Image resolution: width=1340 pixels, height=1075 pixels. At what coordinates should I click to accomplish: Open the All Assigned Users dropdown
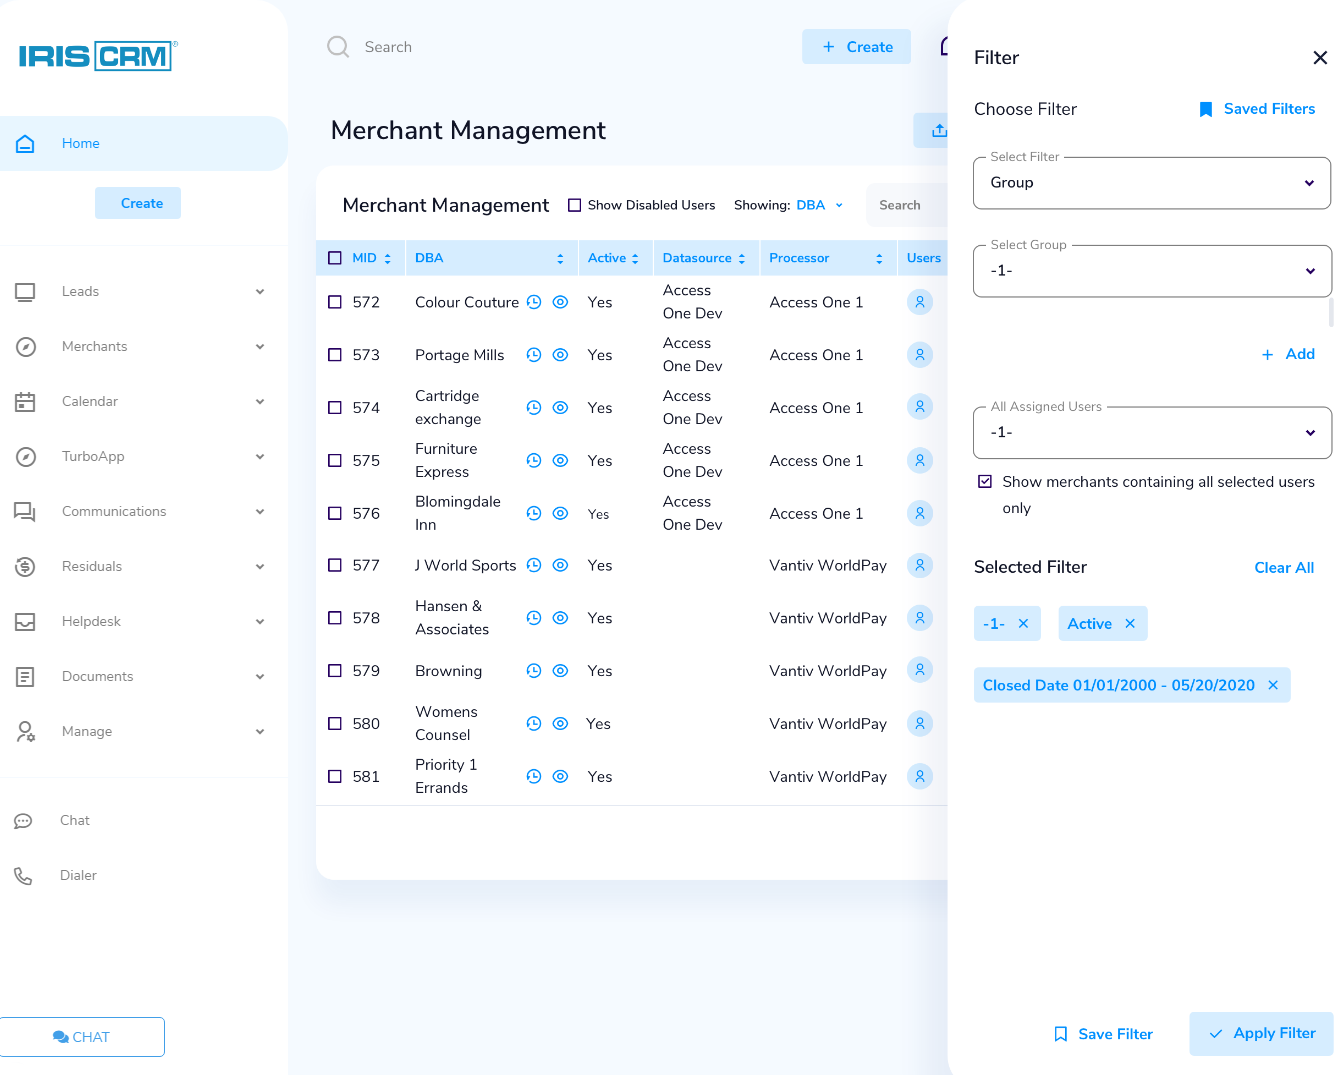point(1152,433)
